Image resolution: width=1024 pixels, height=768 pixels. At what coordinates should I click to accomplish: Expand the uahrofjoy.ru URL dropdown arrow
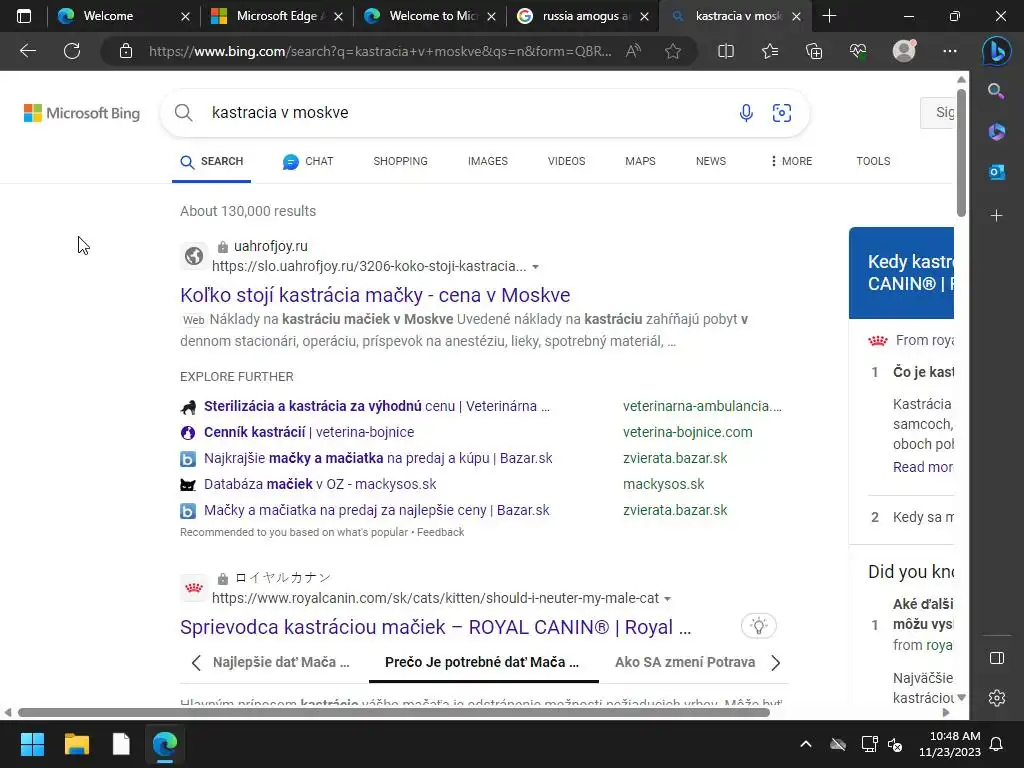pos(536,266)
